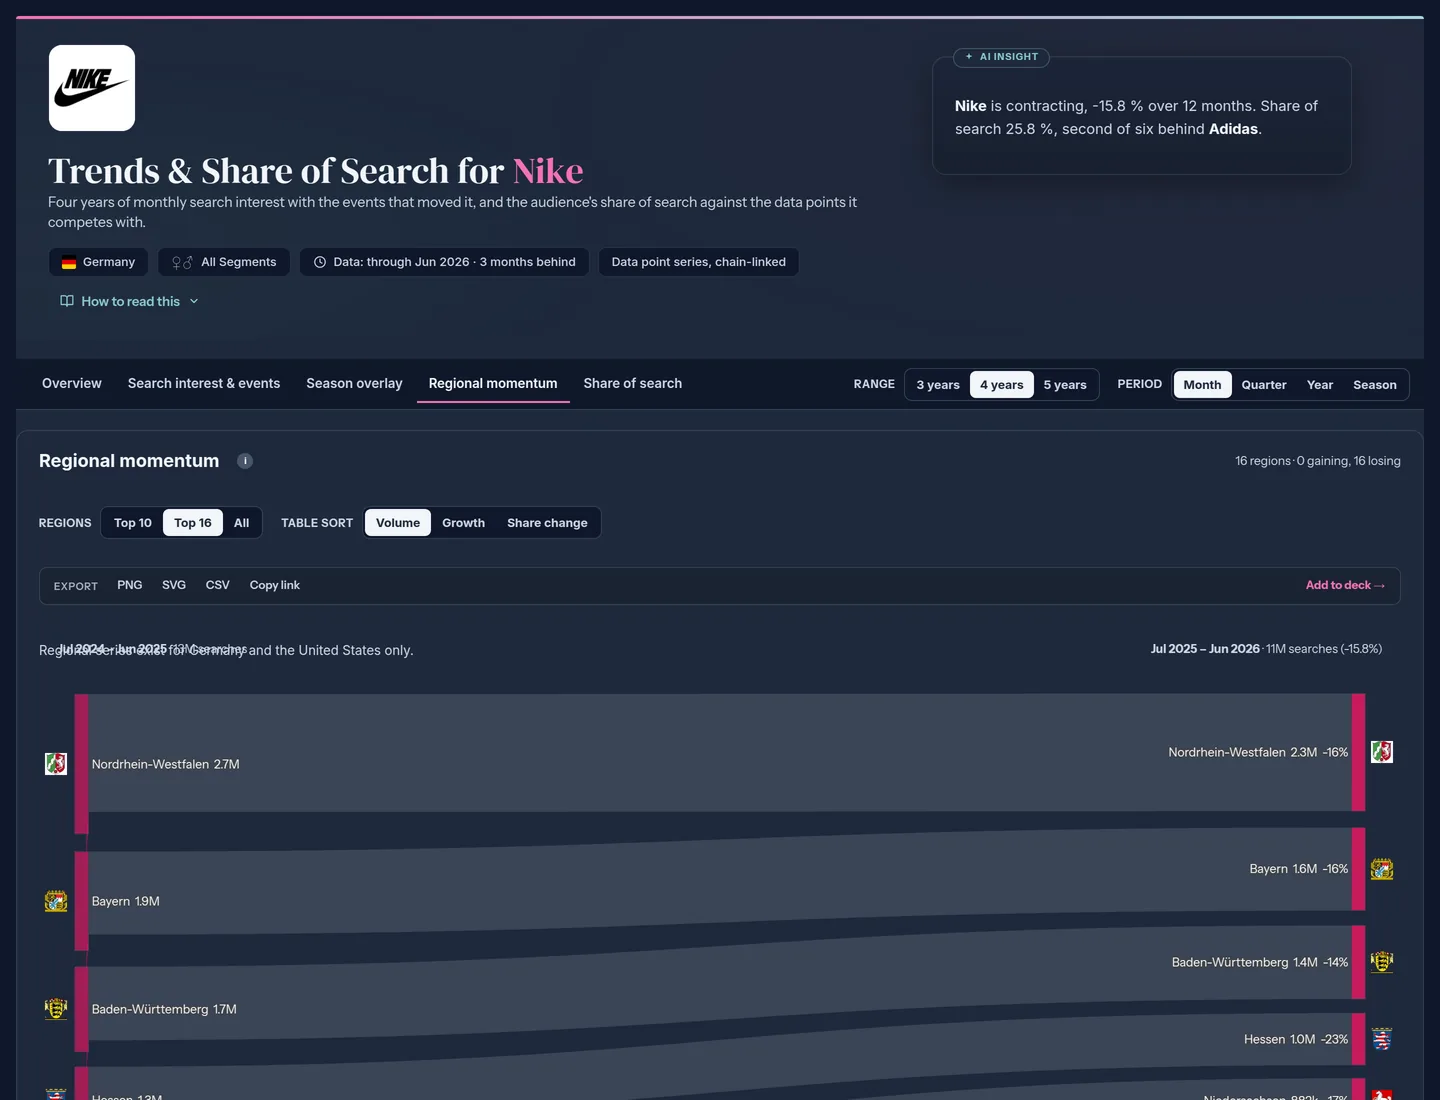The image size is (1440, 1100).
Task: Show Top 10 regions
Action: click(x=133, y=523)
